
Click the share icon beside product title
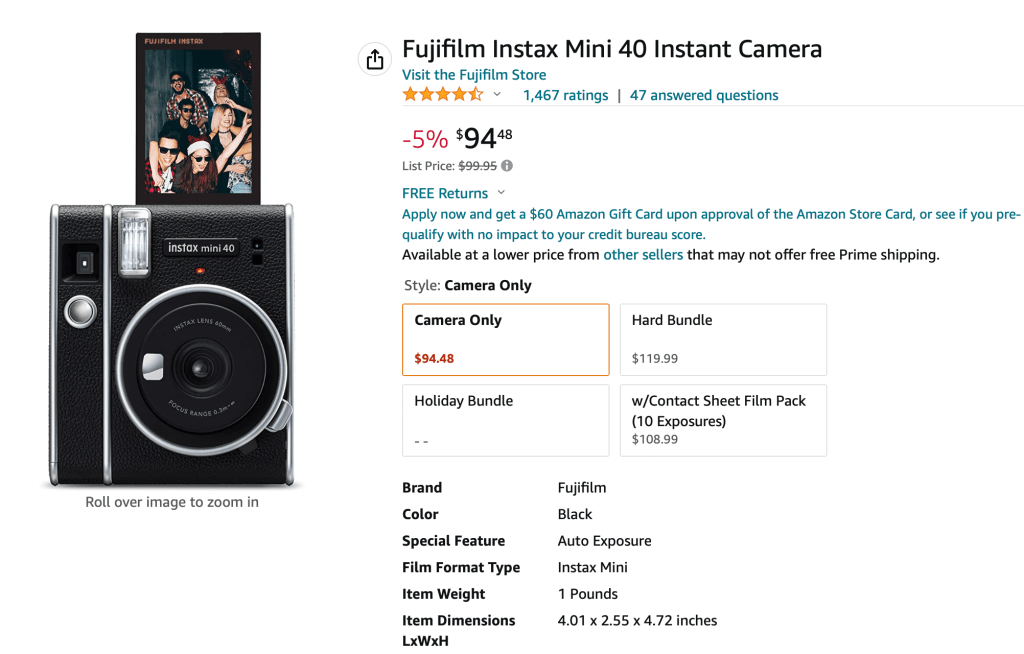(375, 60)
